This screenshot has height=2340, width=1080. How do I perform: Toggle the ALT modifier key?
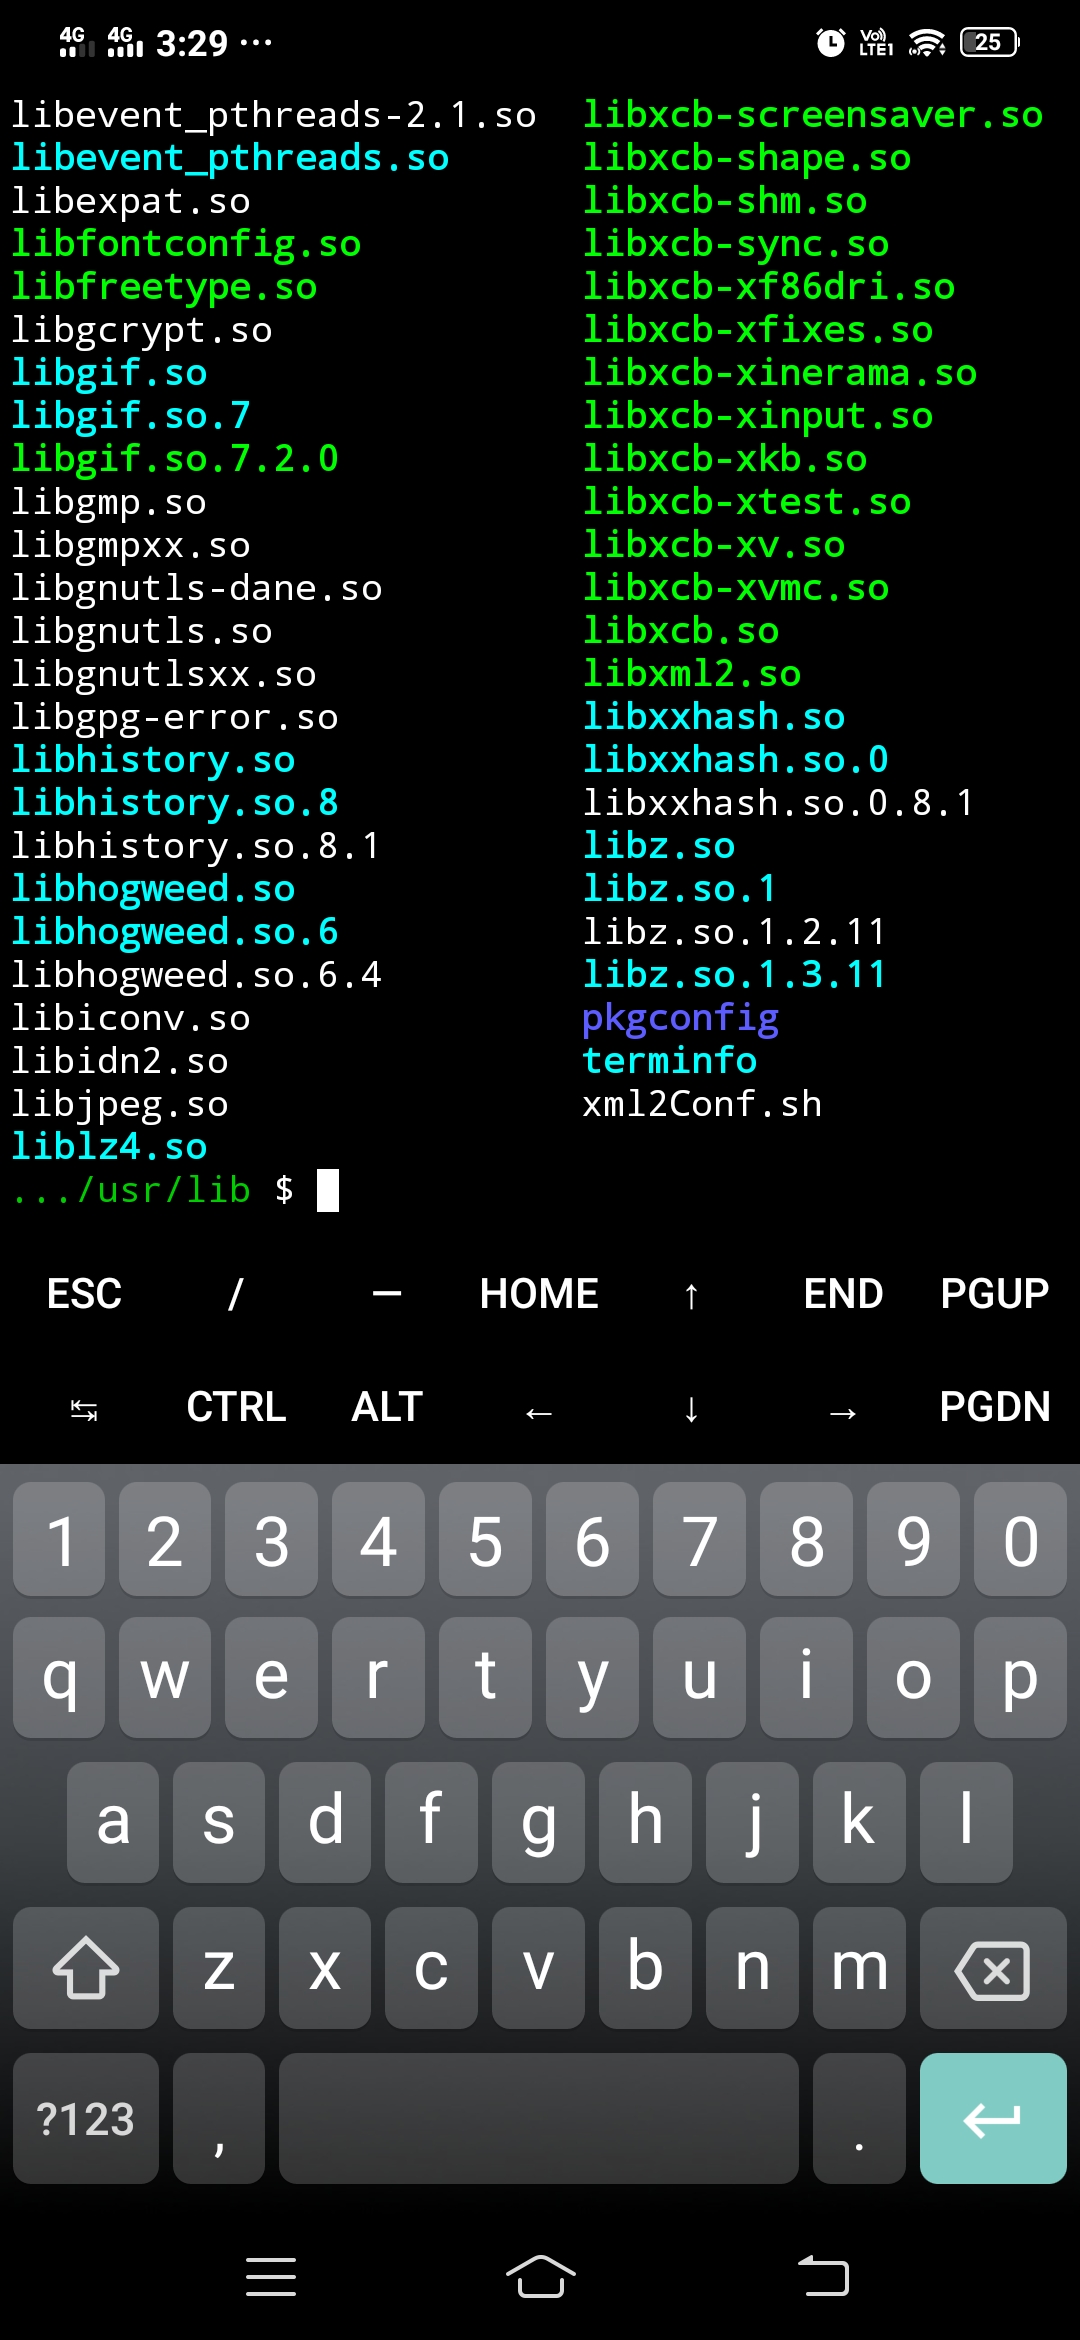pos(387,1407)
